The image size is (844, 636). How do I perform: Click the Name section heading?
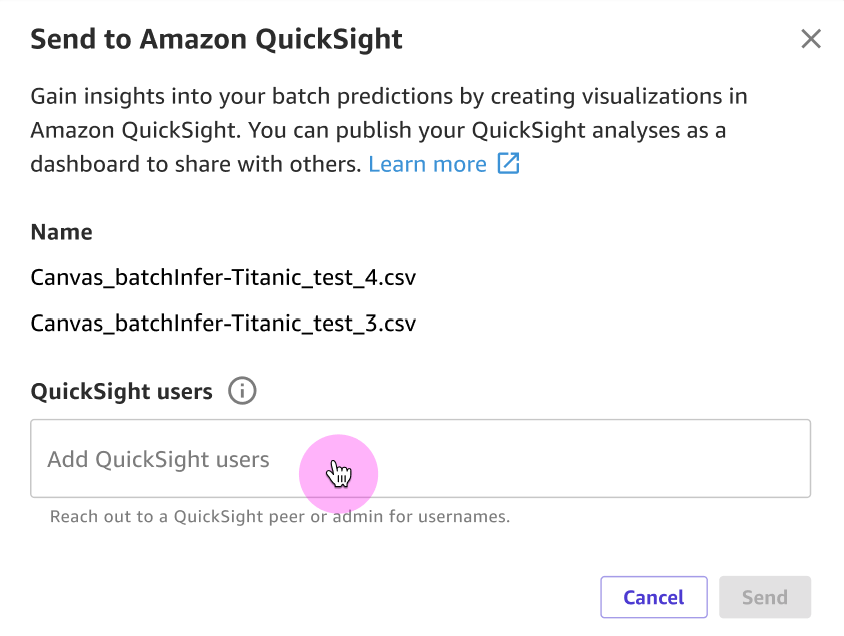(61, 231)
